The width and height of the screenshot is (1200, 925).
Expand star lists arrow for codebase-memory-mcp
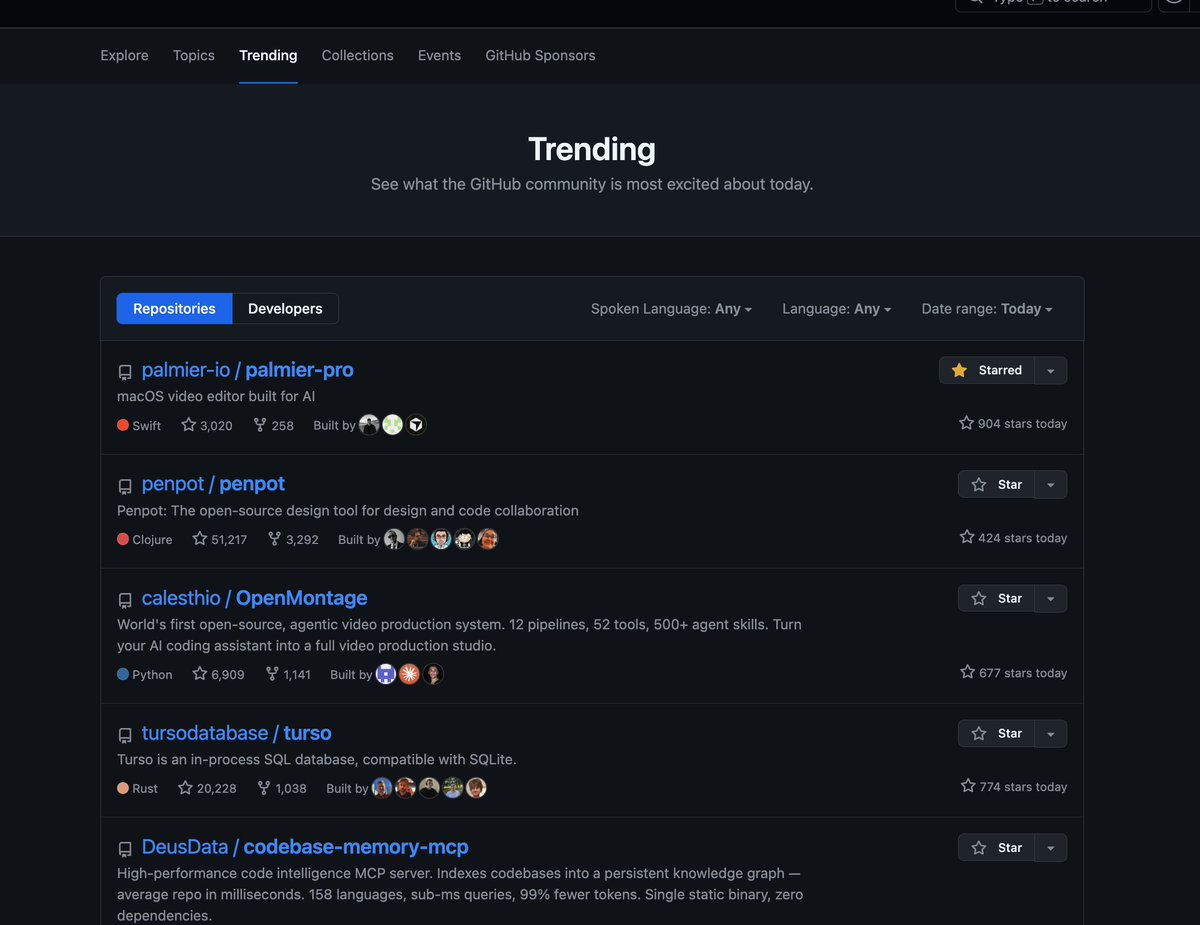pyautogui.click(x=1051, y=847)
